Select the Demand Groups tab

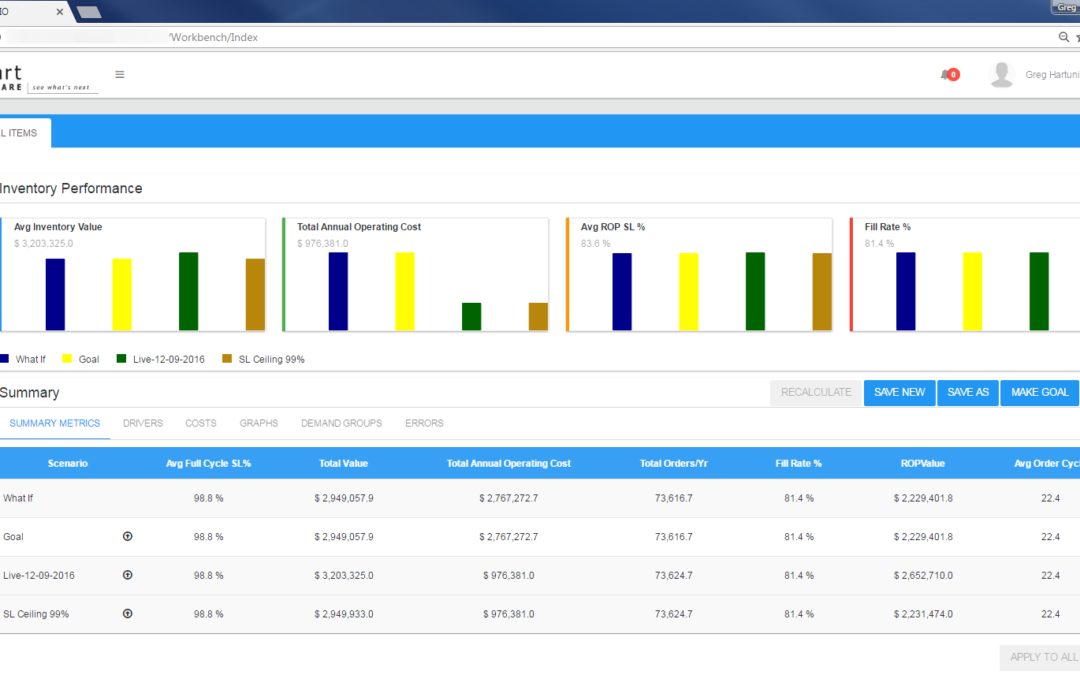coord(341,423)
